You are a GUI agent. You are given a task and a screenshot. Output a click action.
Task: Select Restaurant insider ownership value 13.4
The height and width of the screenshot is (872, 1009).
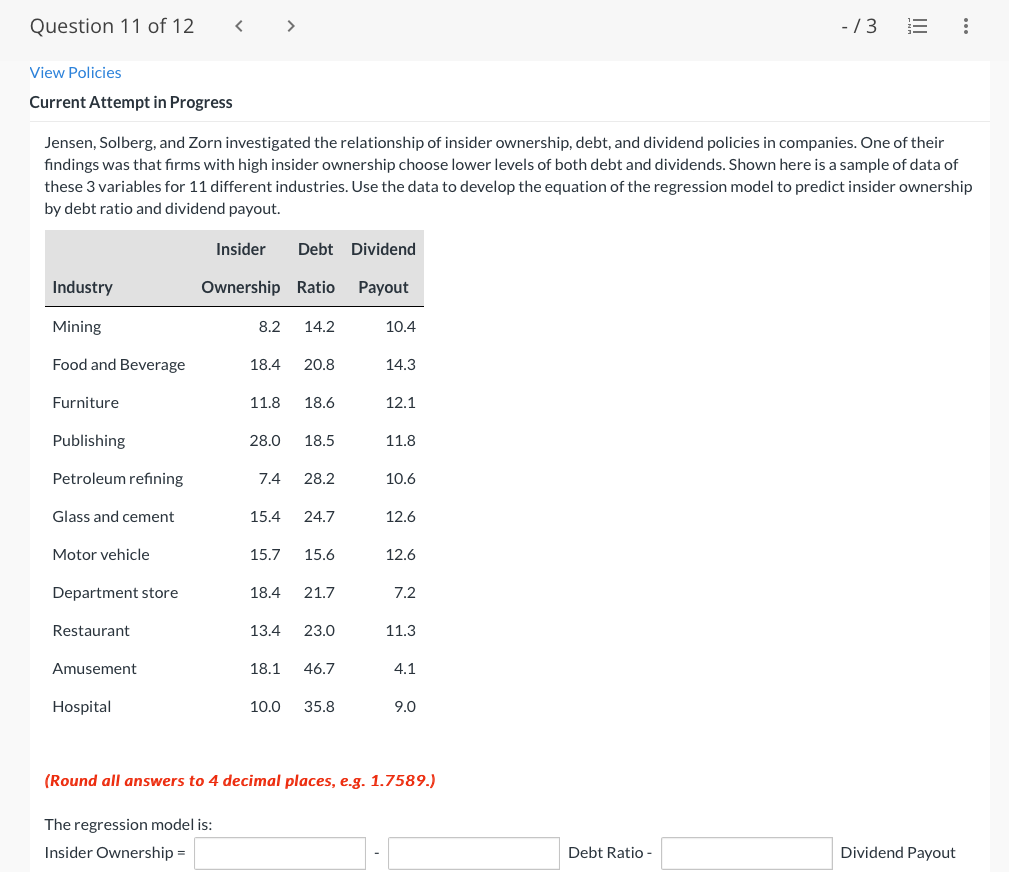click(265, 630)
